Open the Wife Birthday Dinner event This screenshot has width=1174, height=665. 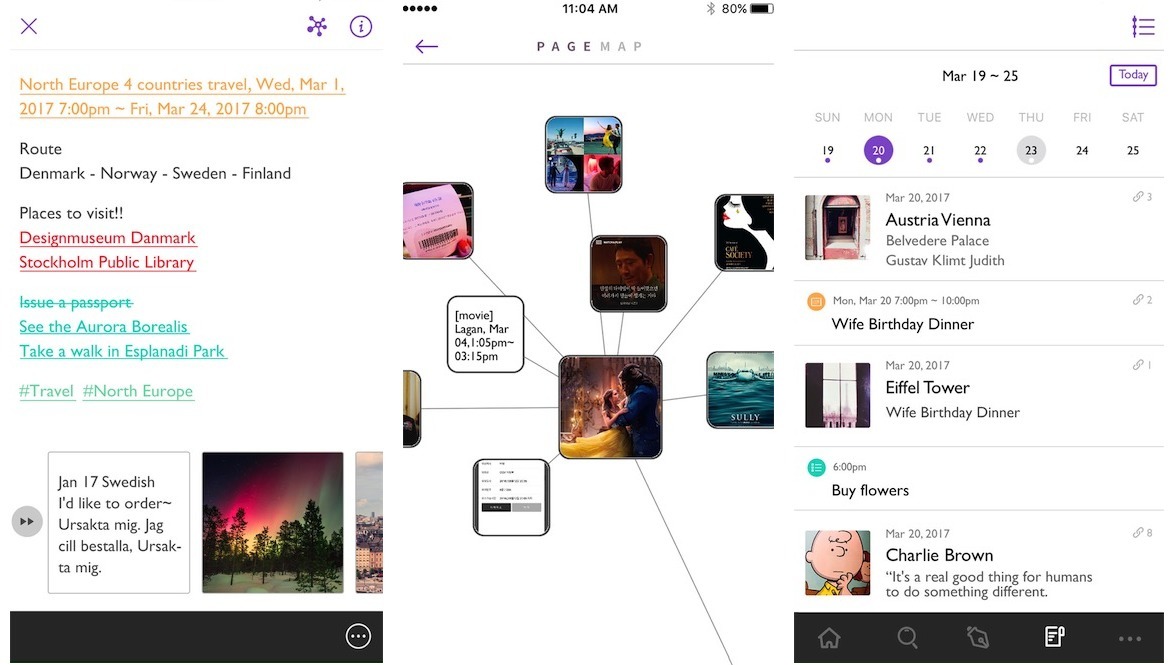click(979, 314)
